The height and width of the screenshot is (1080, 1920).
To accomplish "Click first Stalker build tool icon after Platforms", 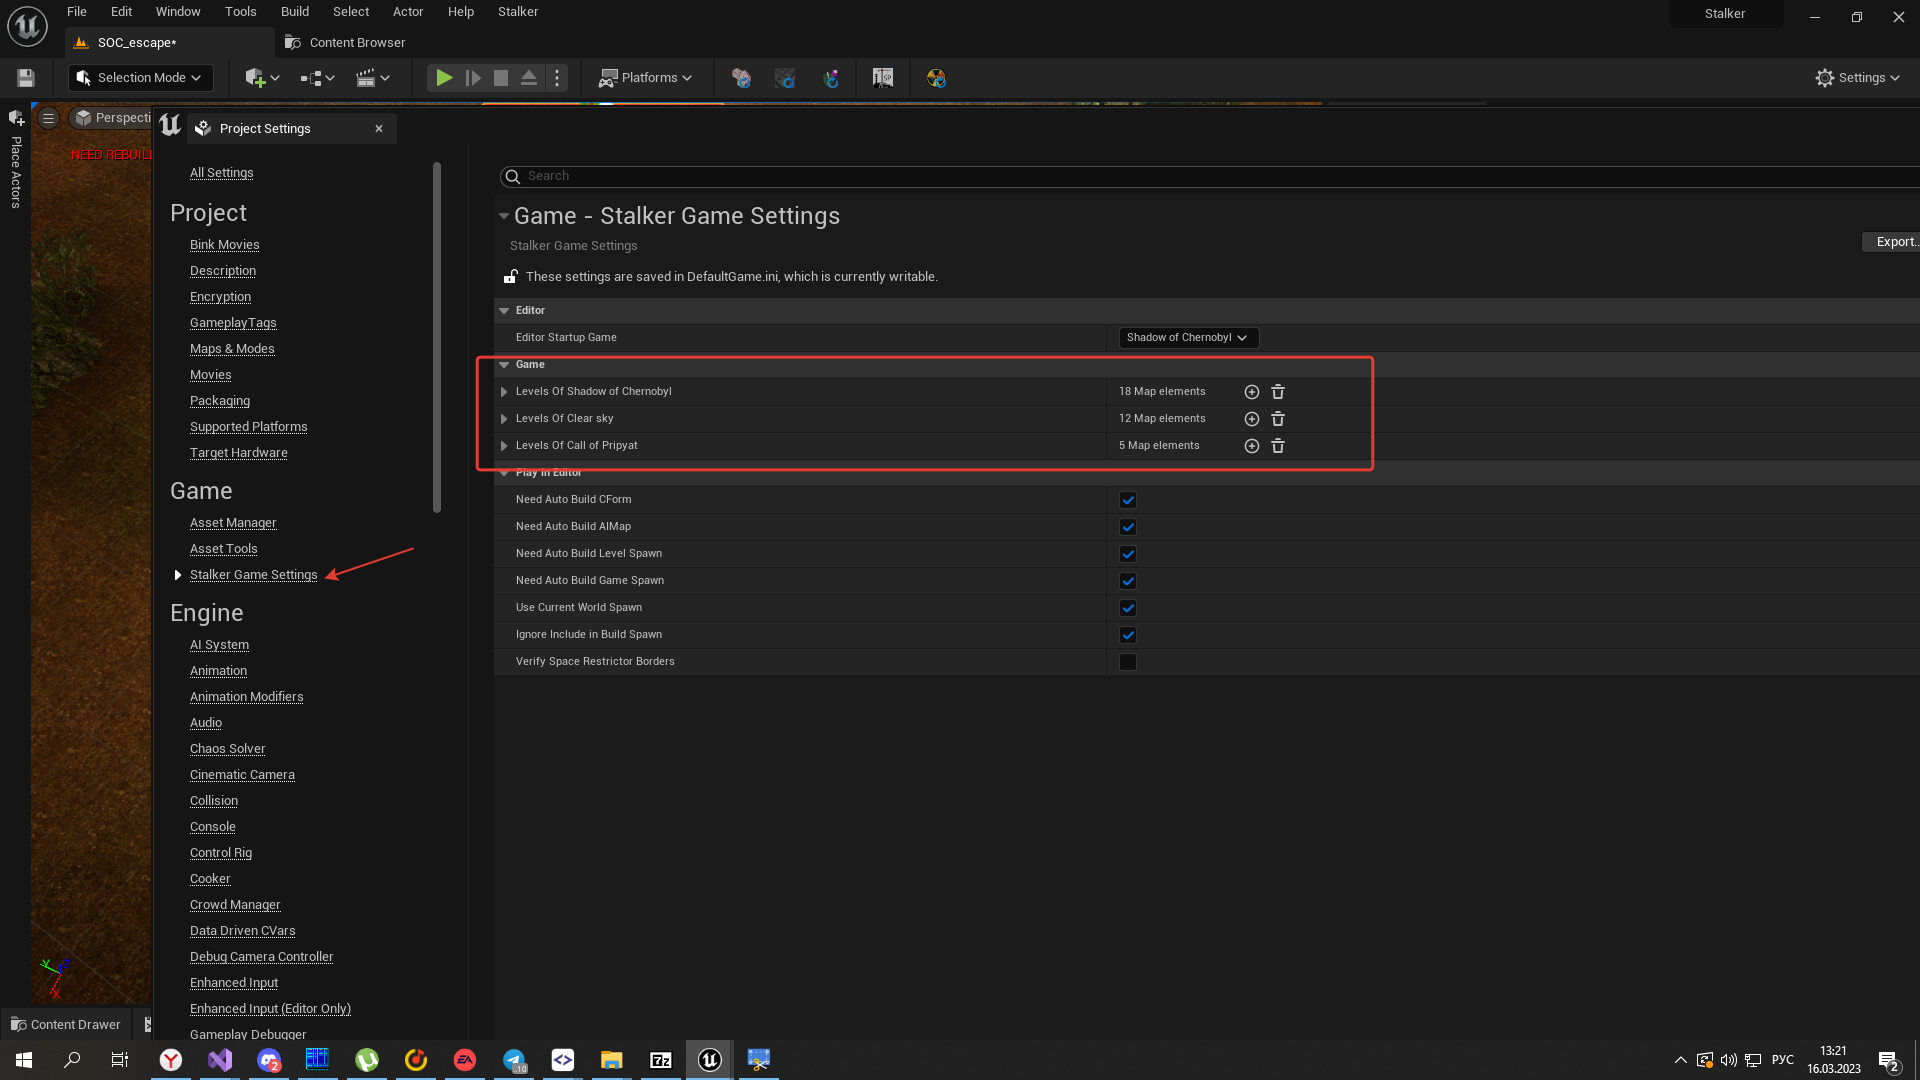I will click(x=741, y=78).
